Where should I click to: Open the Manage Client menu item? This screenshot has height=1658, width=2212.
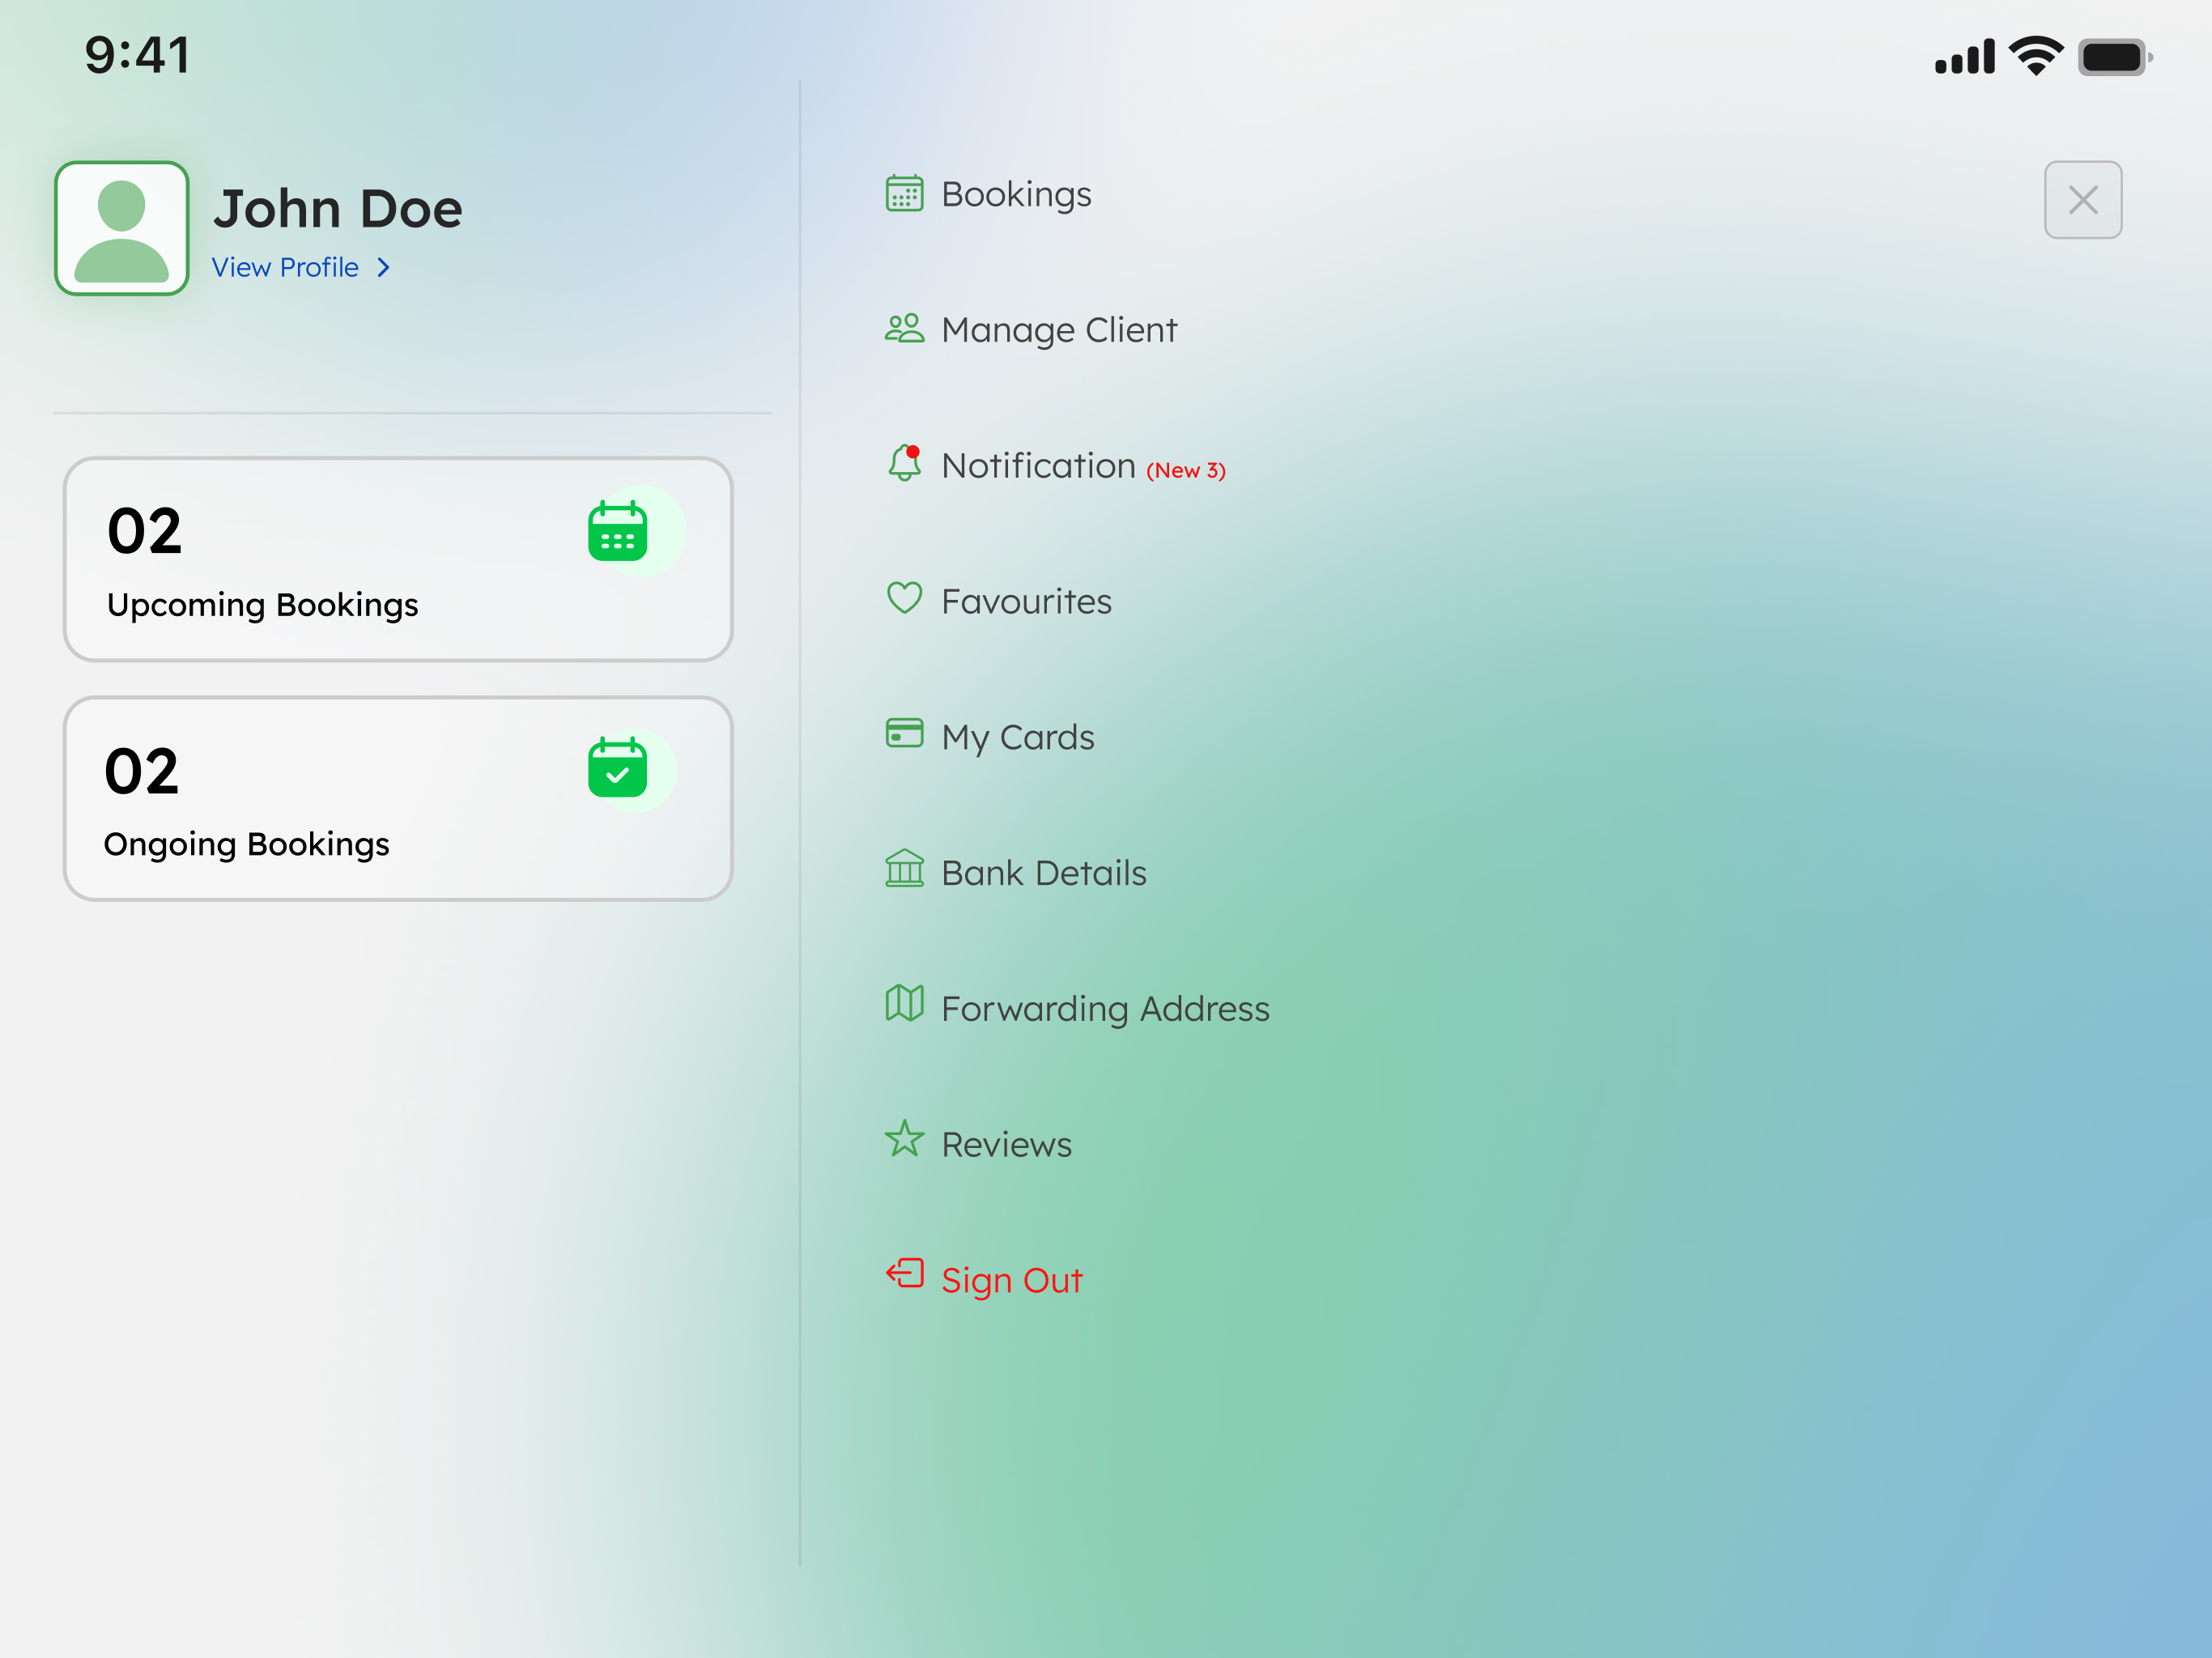pyautogui.click(x=1059, y=330)
